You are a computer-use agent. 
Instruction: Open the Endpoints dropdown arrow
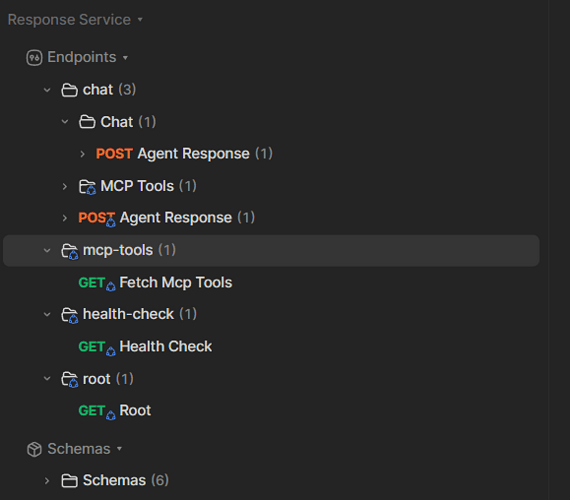[125, 58]
